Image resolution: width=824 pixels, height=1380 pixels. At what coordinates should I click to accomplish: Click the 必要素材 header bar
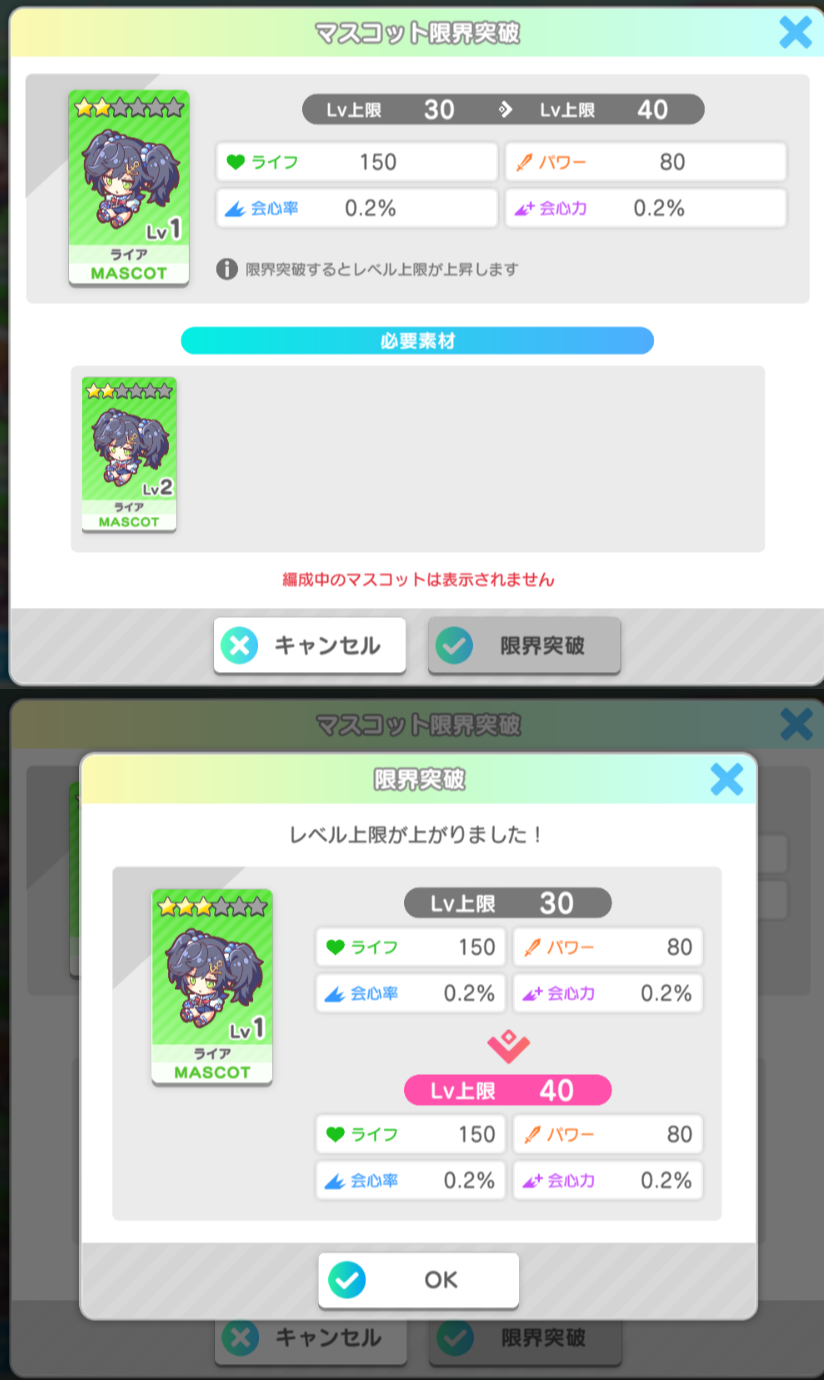[417, 340]
